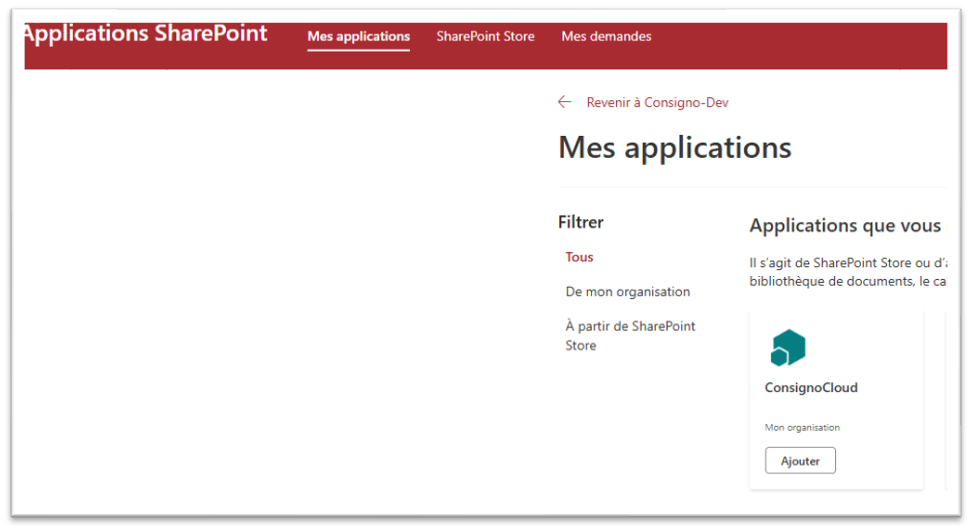This screenshot has height=532, width=972.
Task: Switch to the SharePoint Store tab
Action: [485, 37]
